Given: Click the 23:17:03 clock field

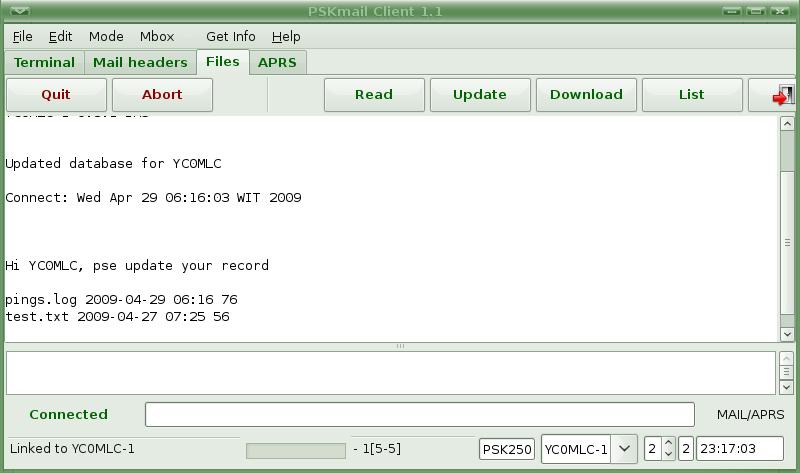Looking at the screenshot, I should tap(740, 449).
